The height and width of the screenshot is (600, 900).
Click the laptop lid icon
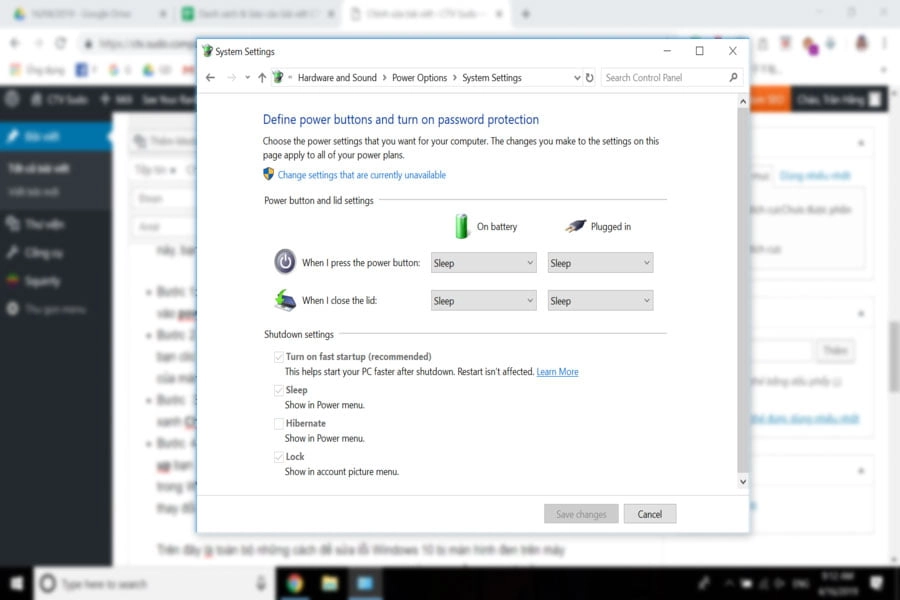pyautogui.click(x=283, y=299)
